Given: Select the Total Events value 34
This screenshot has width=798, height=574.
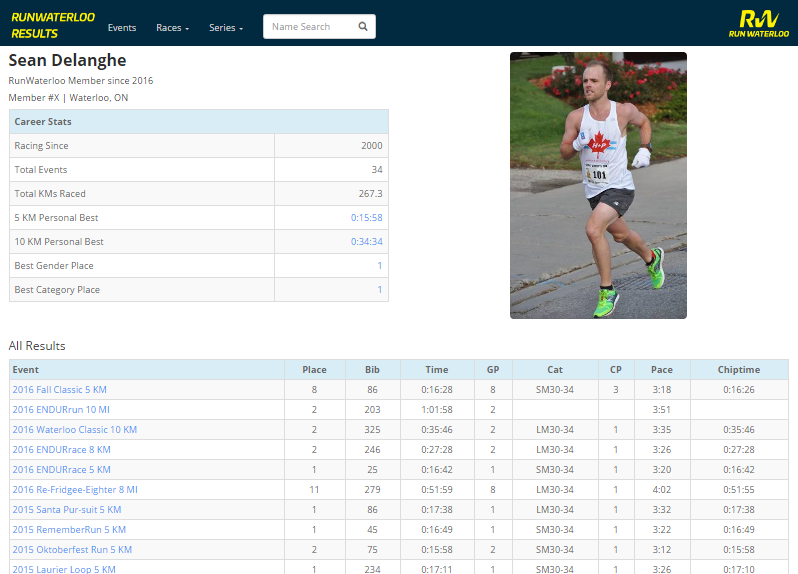Looking at the screenshot, I should click(x=377, y=169).
